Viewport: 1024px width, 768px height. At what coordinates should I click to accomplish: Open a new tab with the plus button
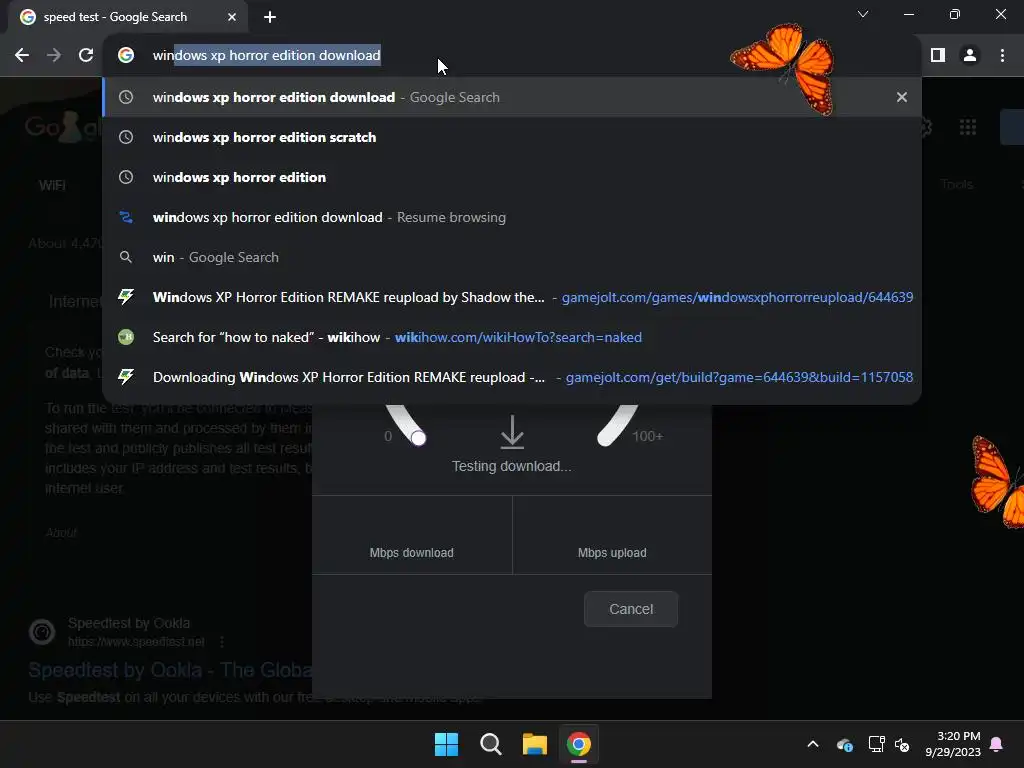pyautogui.click(x=270, y=17)
